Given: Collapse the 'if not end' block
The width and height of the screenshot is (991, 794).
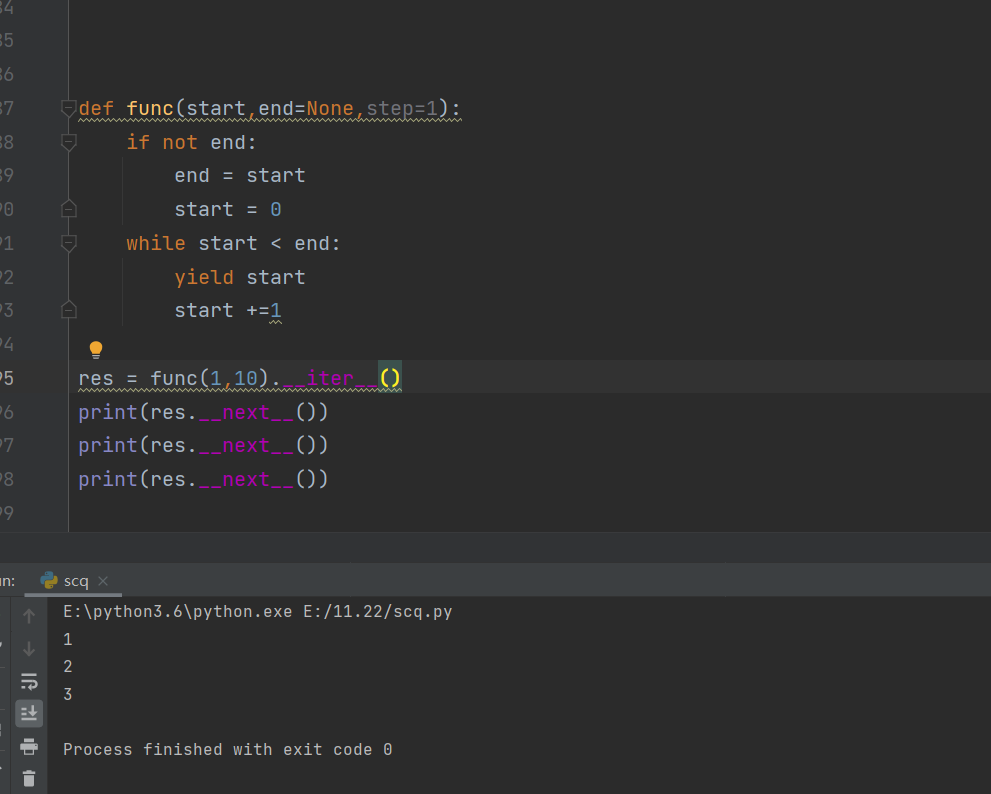Looking at the screenshot, I should point(68,142).
